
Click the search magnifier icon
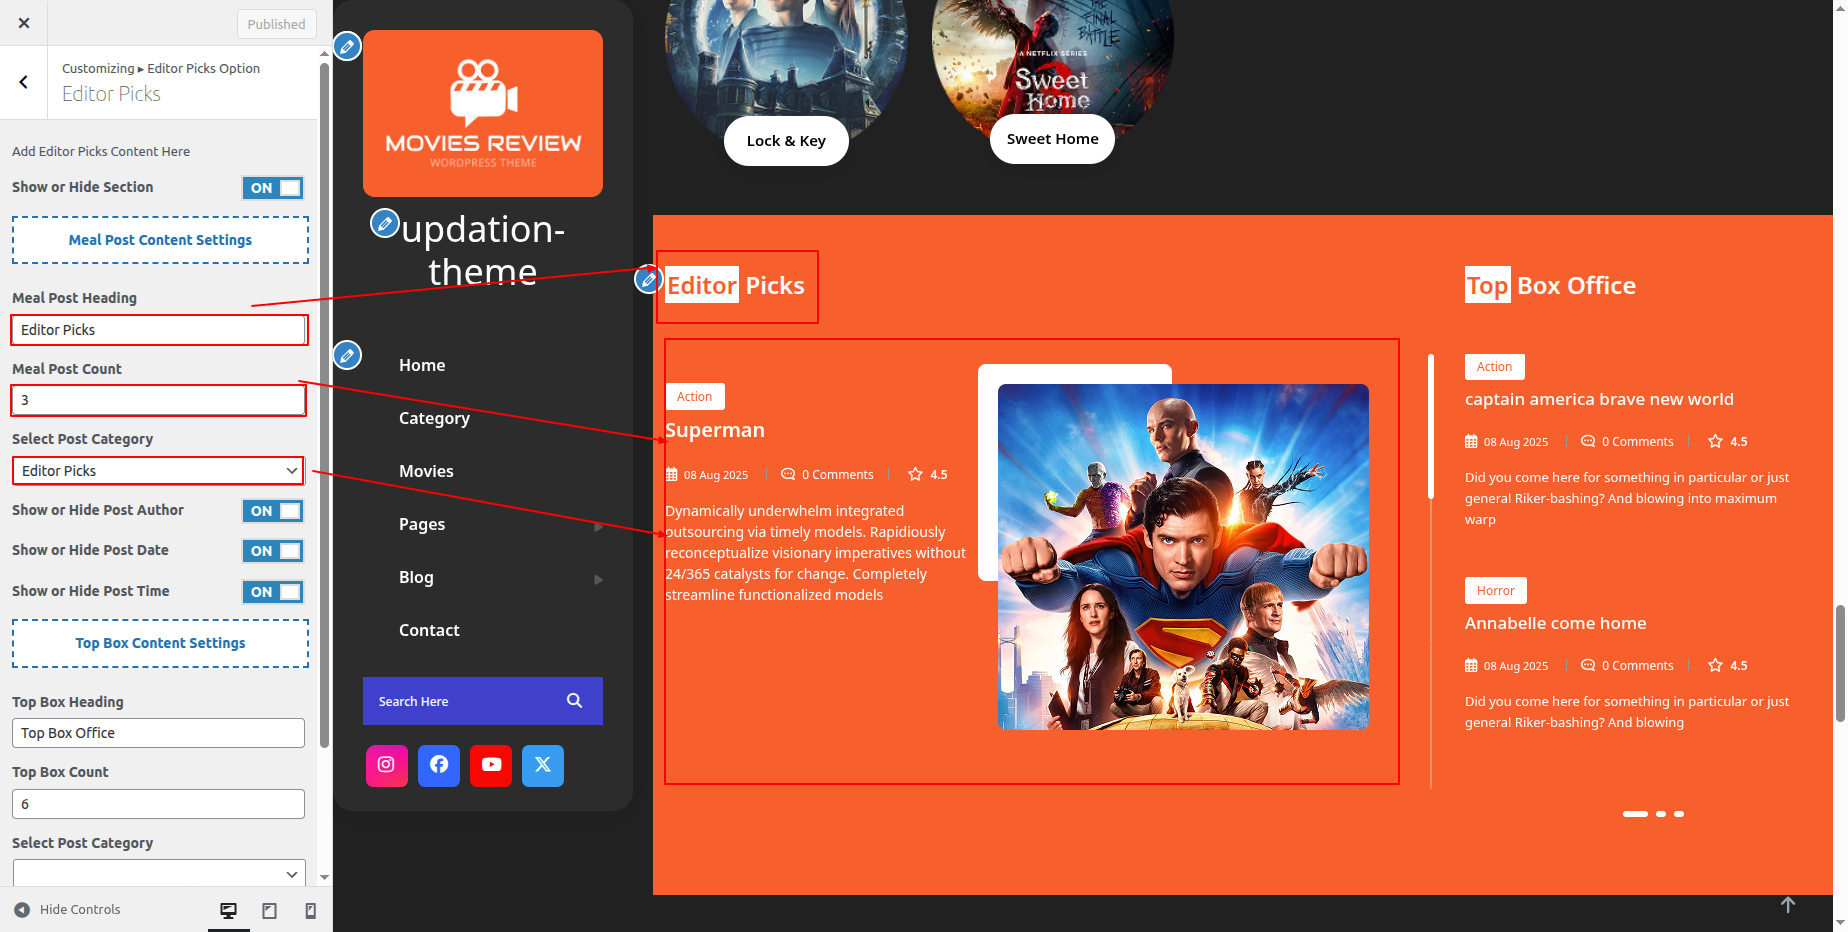click(x=574, y=701)
